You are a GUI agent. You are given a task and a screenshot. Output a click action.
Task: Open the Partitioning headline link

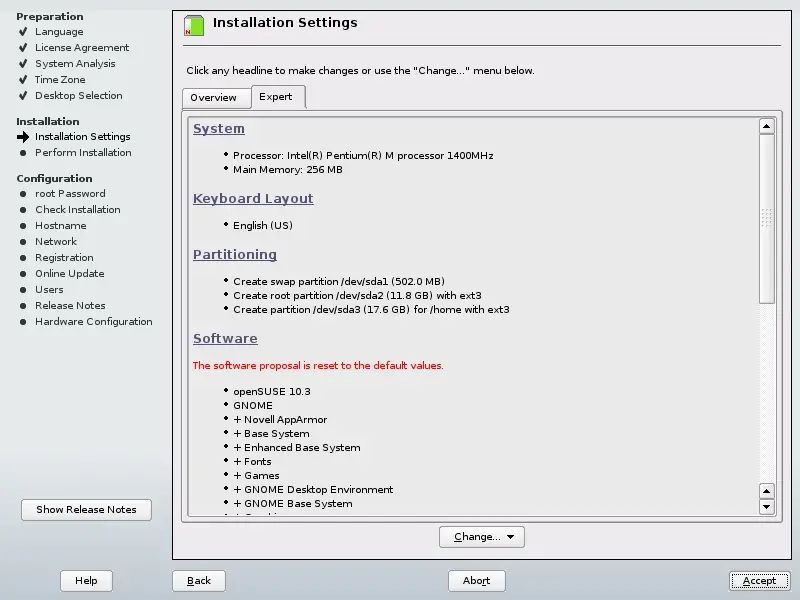tap(235, 255)
